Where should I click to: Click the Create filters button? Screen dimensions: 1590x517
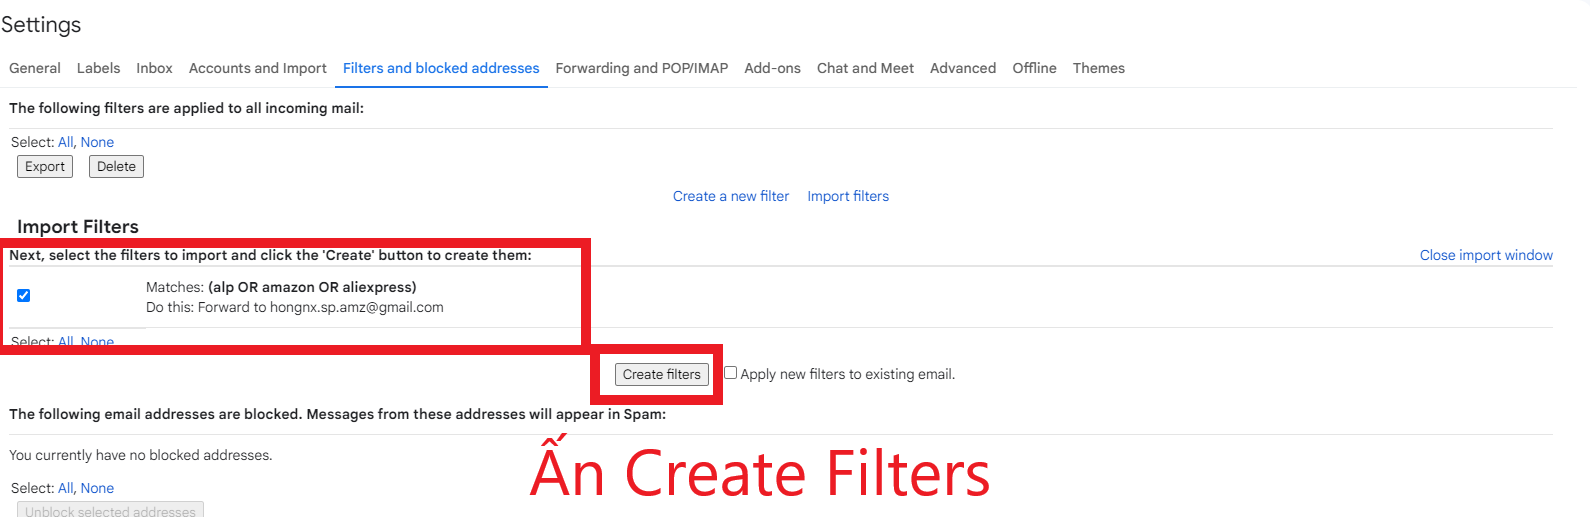coord(661,374)
